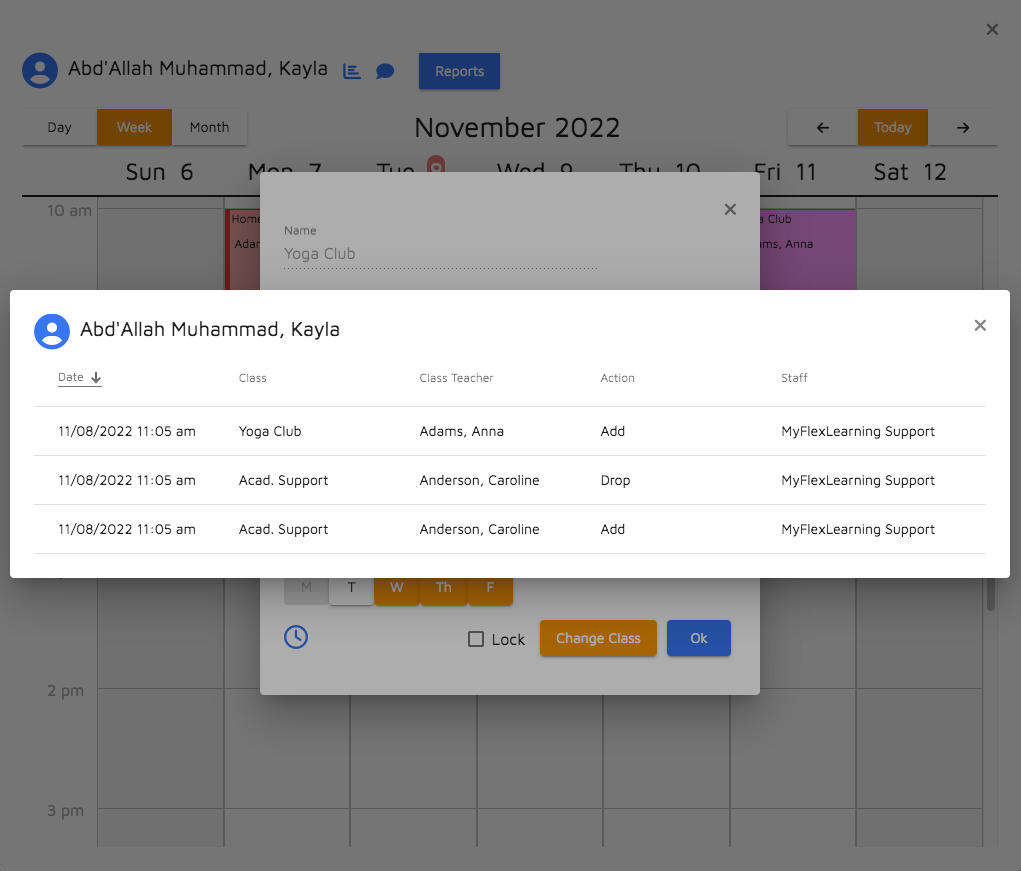Viewport: 1021px width, 871px height.
Task: Click the blue Ok button
Action: click(x=698, y=638)
